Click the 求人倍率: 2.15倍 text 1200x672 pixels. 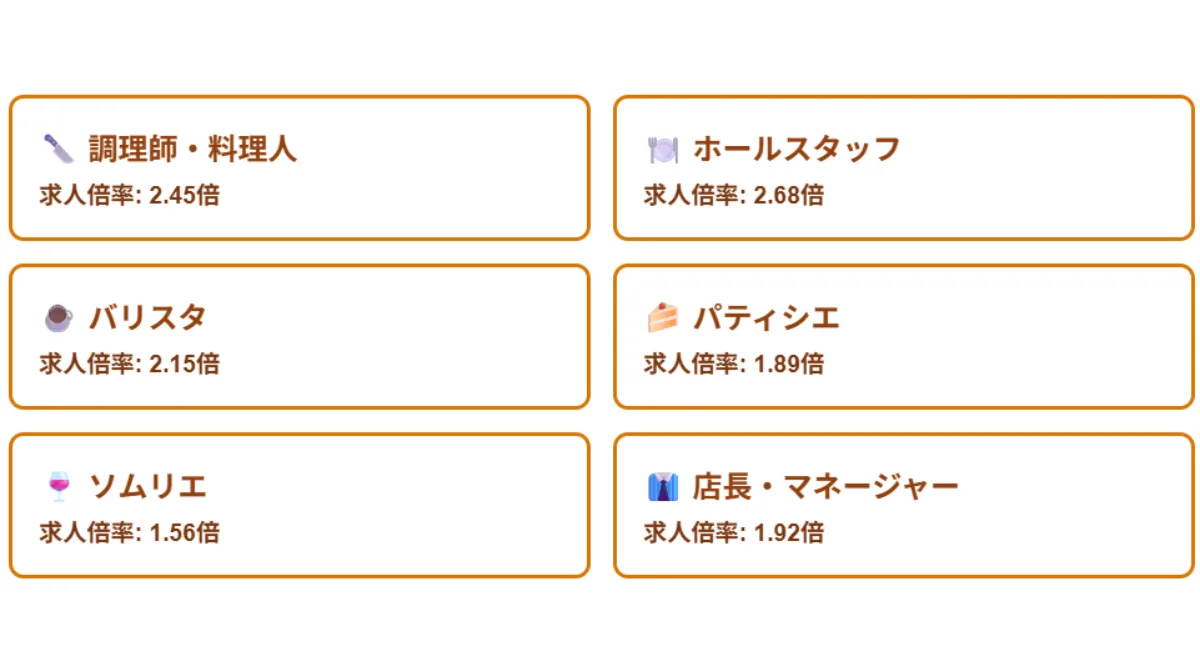coord(130,364)
